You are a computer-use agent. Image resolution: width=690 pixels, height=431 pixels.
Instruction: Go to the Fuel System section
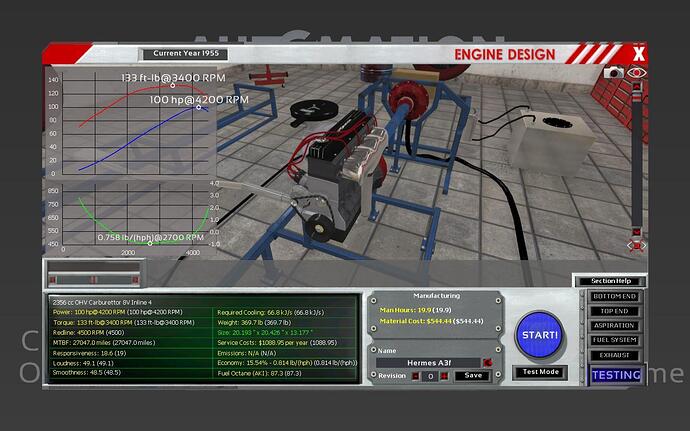coord(615,340)
